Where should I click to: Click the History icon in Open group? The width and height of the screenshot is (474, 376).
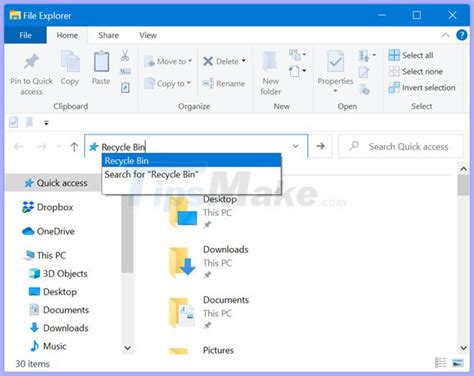pos(364,89)
